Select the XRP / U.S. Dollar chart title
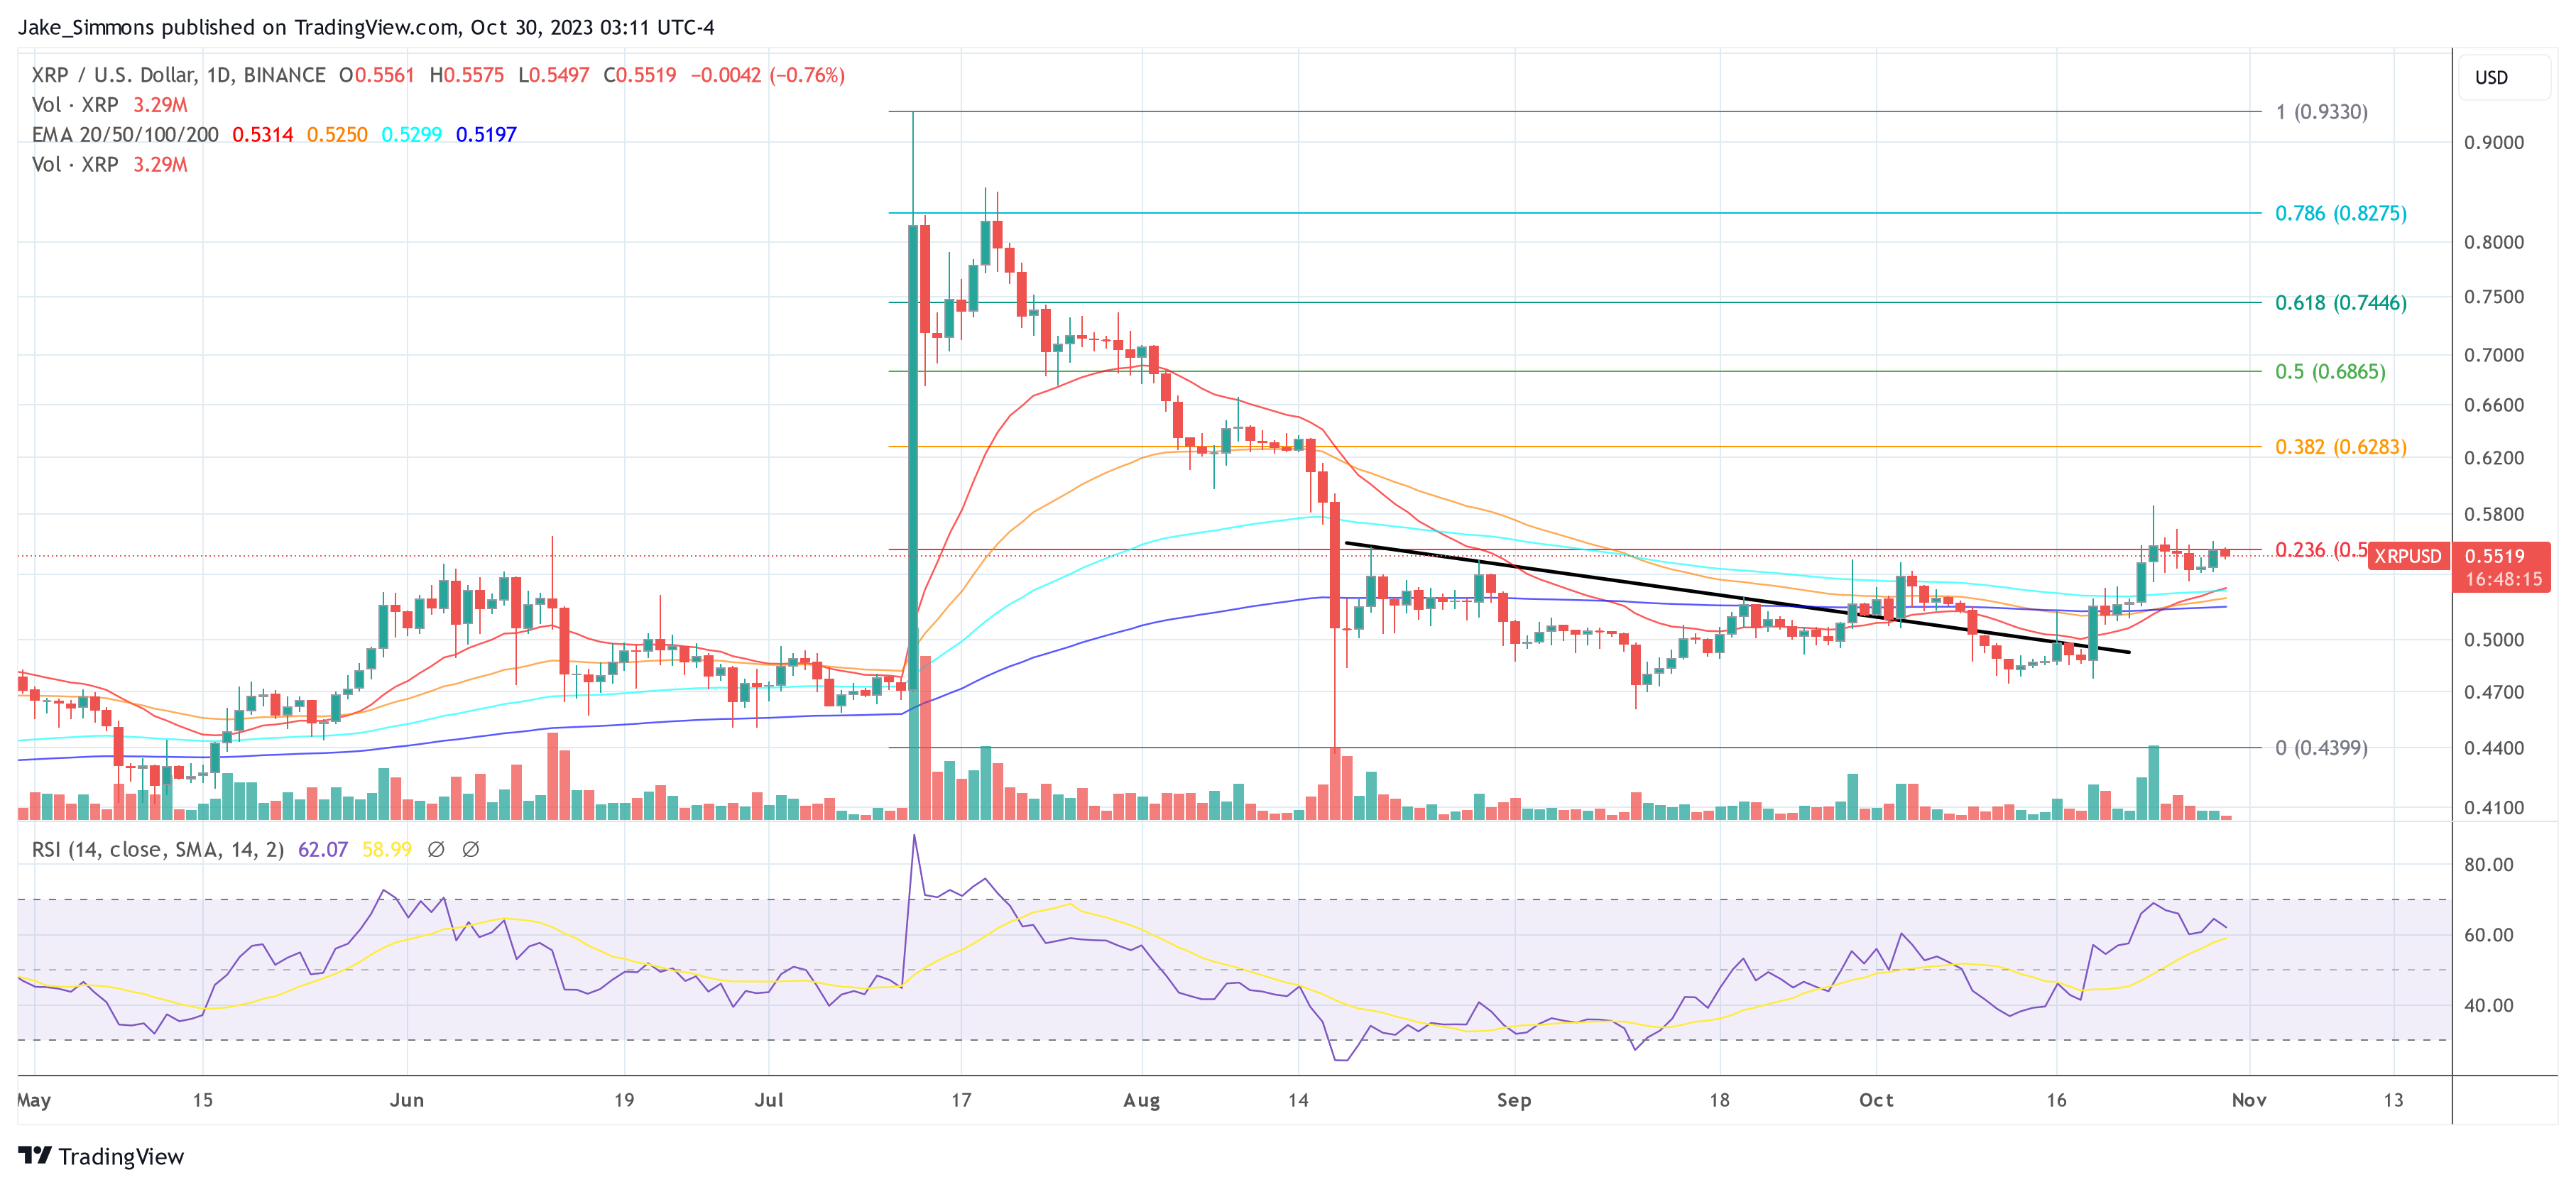The width and height of the screenshot is (2576, 1187). pyautogui.click(x=178, y=75)
